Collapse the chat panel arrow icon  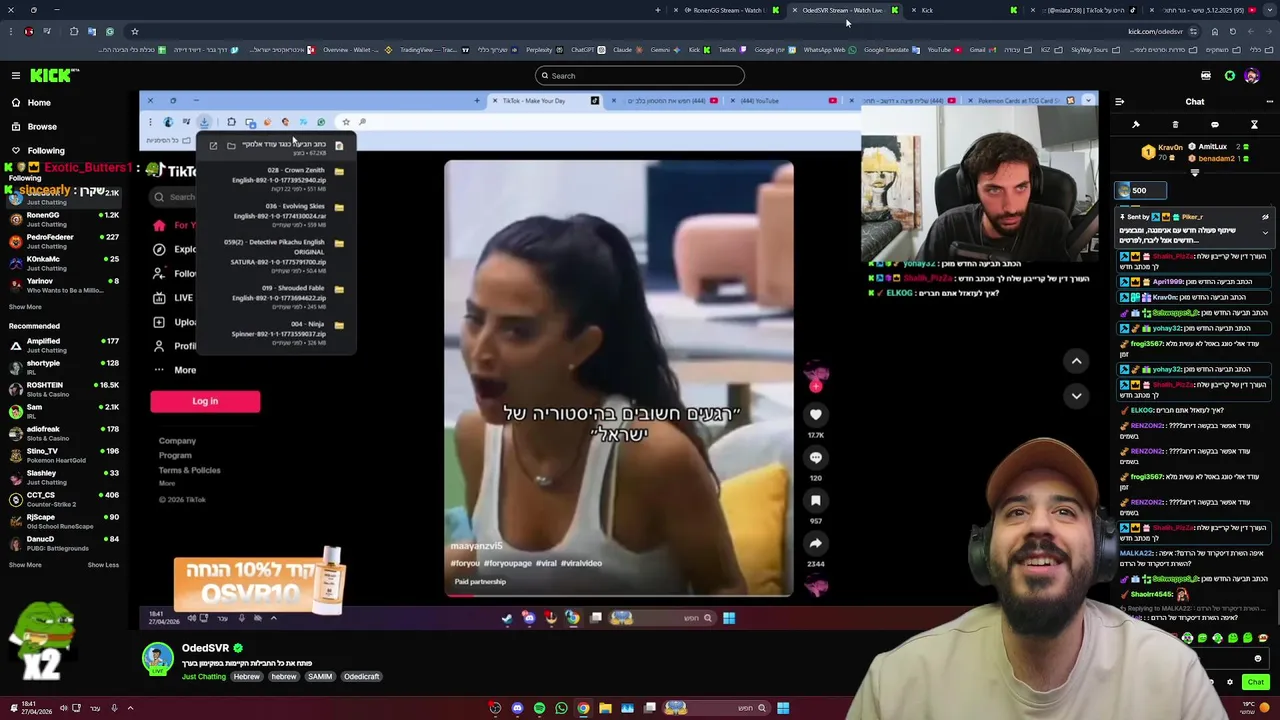tap(1119, 102)
